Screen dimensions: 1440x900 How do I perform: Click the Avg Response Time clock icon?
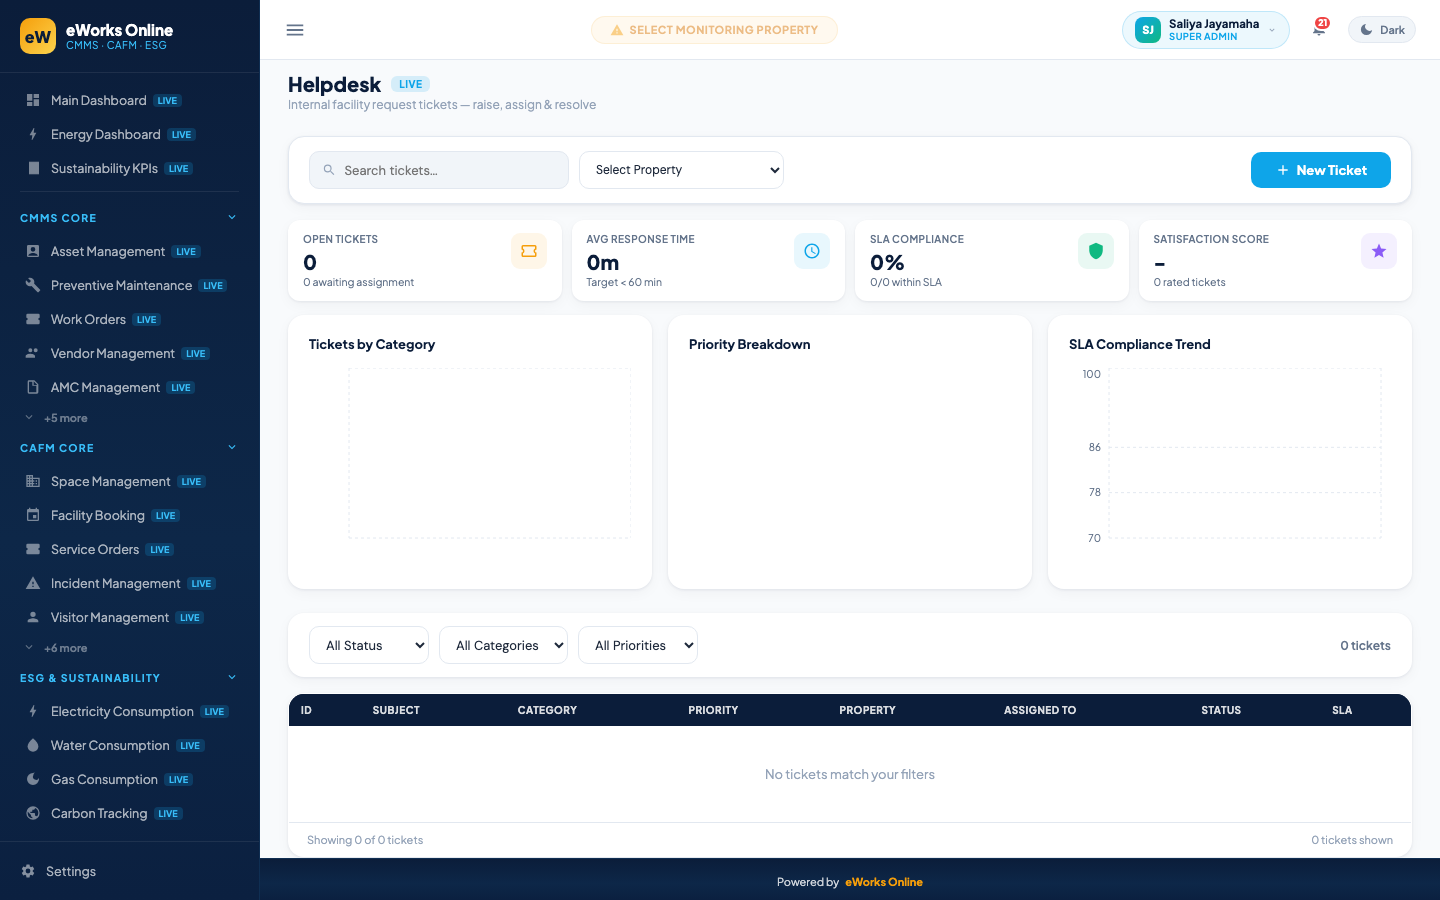tap(812, 251)
